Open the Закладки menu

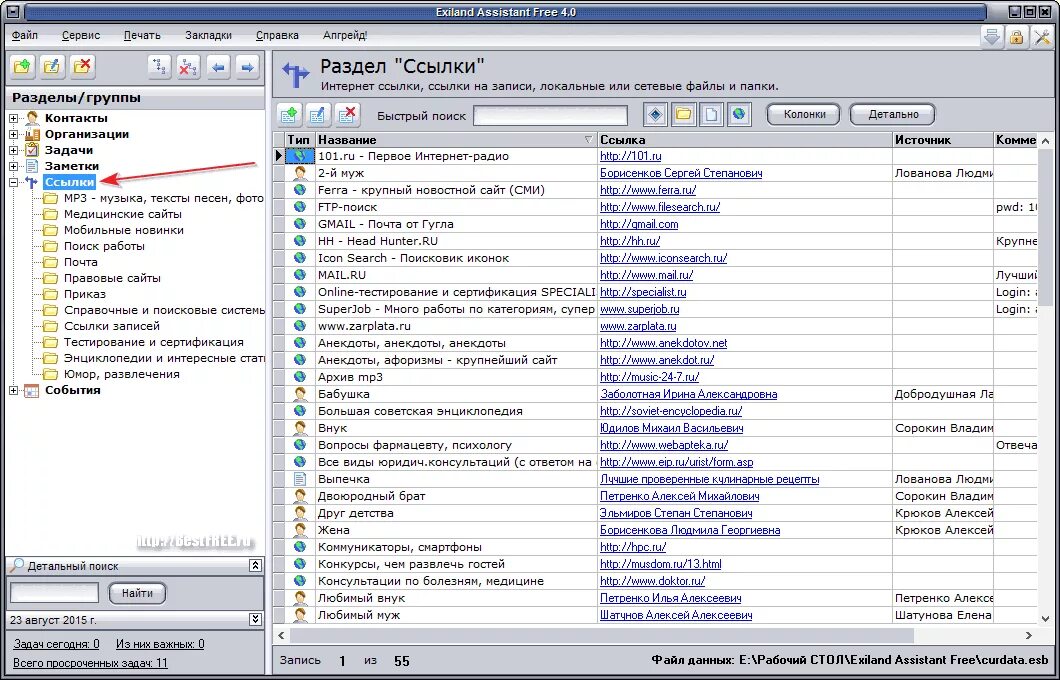point(208,35)
